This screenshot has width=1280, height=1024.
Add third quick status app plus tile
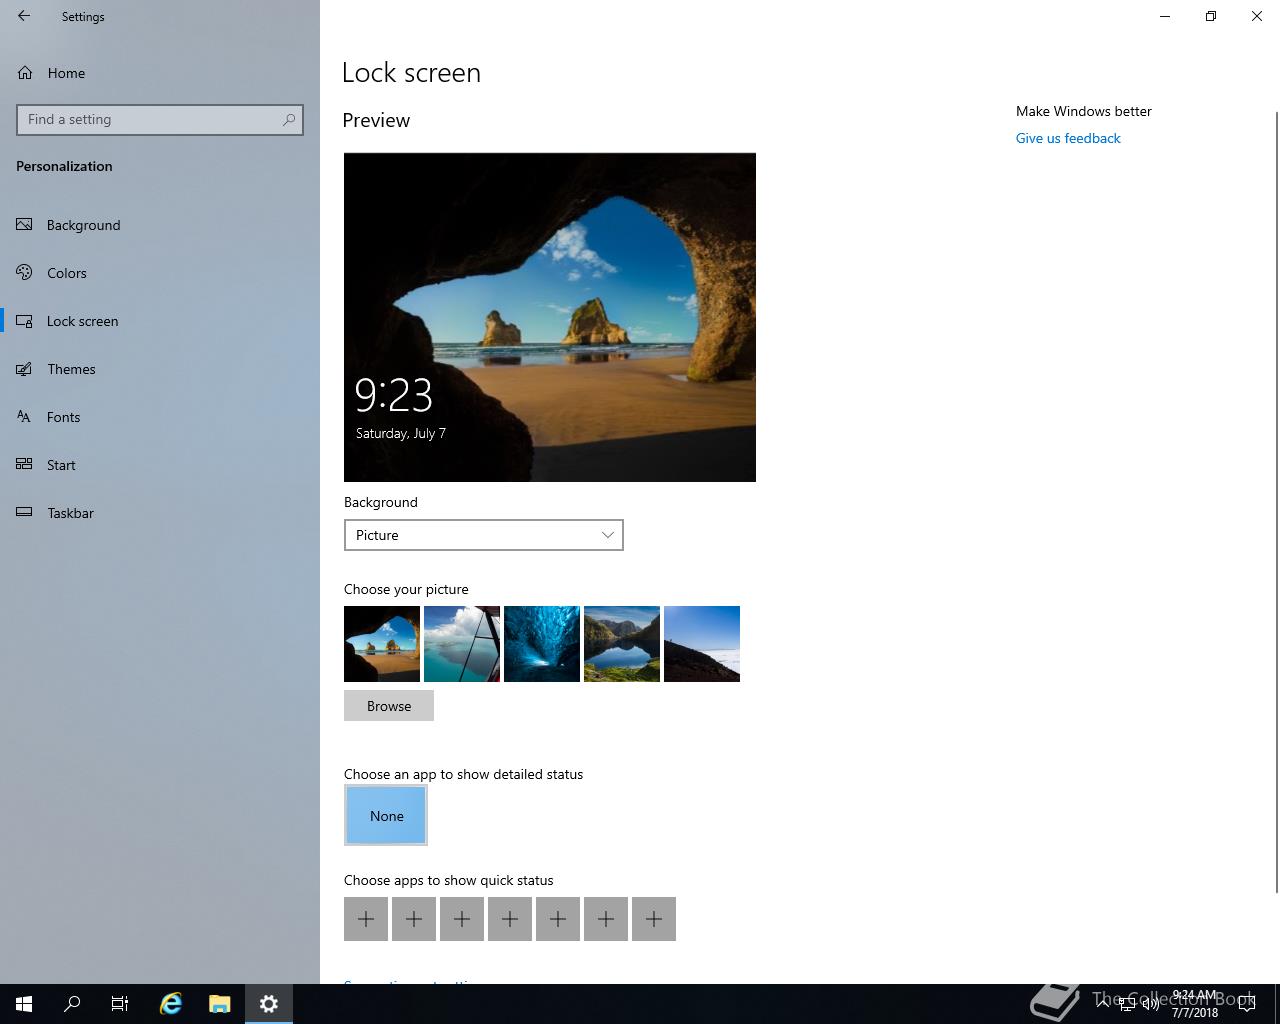(462, 919)
